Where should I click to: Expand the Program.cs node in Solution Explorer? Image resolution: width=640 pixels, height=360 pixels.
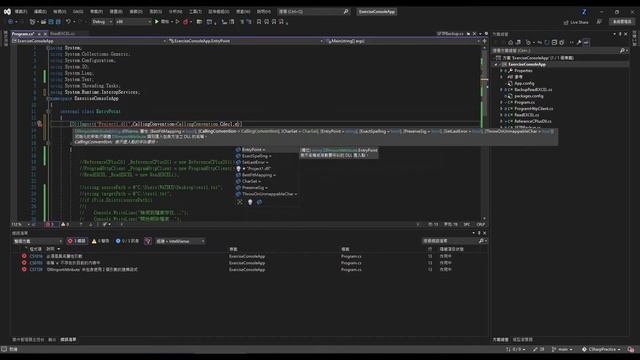502,102
